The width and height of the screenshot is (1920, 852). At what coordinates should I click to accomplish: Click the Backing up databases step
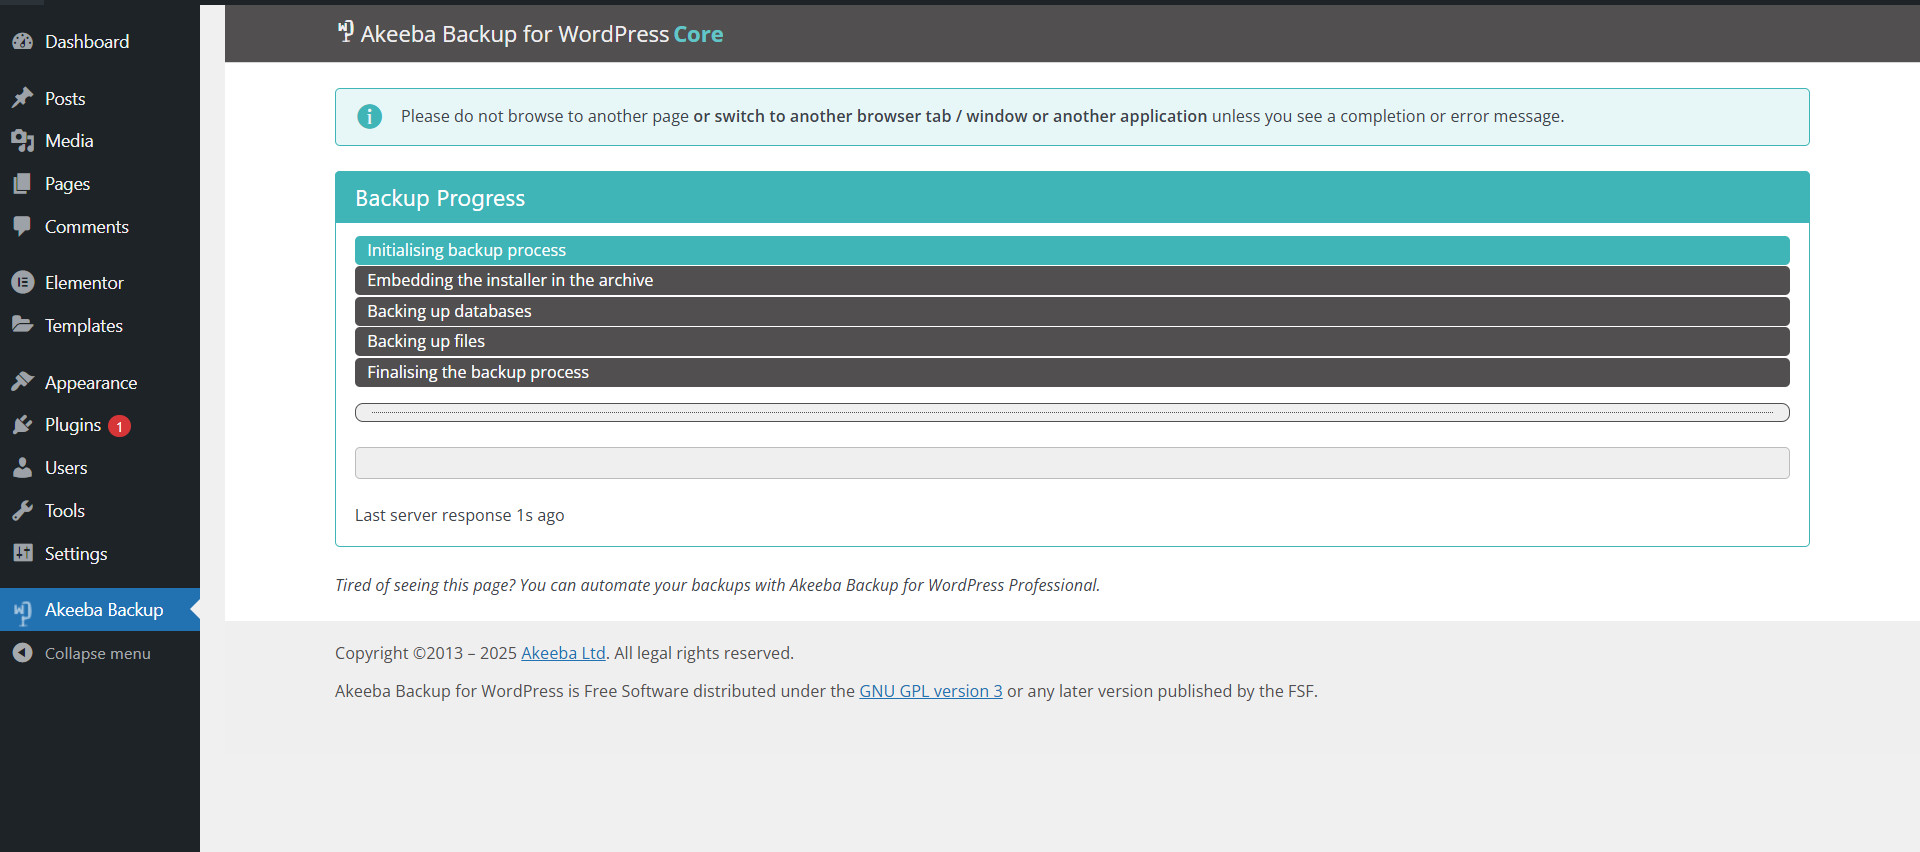pyautogui.click(x=1072, y=311)
